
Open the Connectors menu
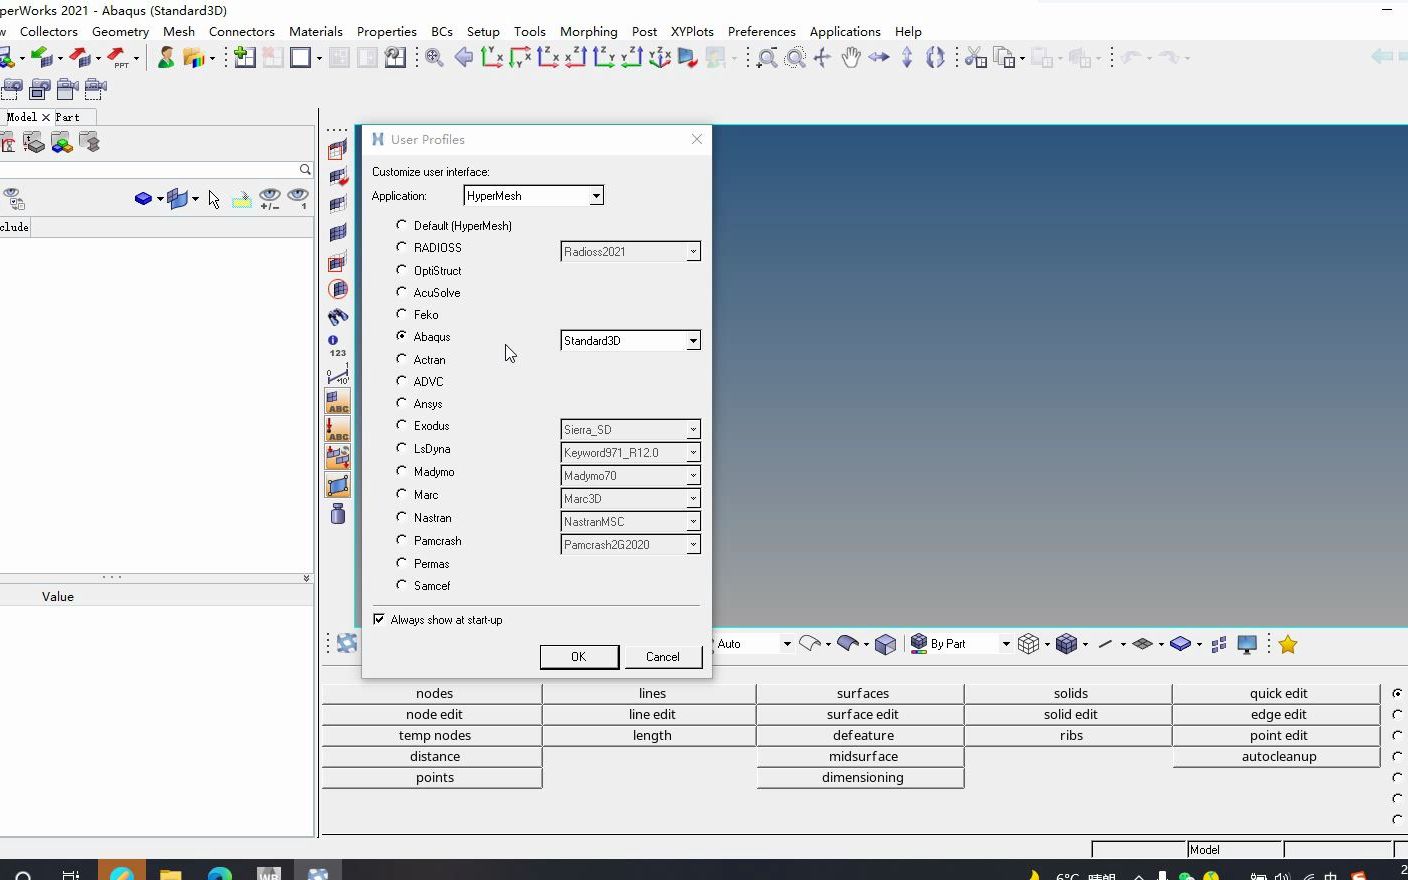(241, 32)
